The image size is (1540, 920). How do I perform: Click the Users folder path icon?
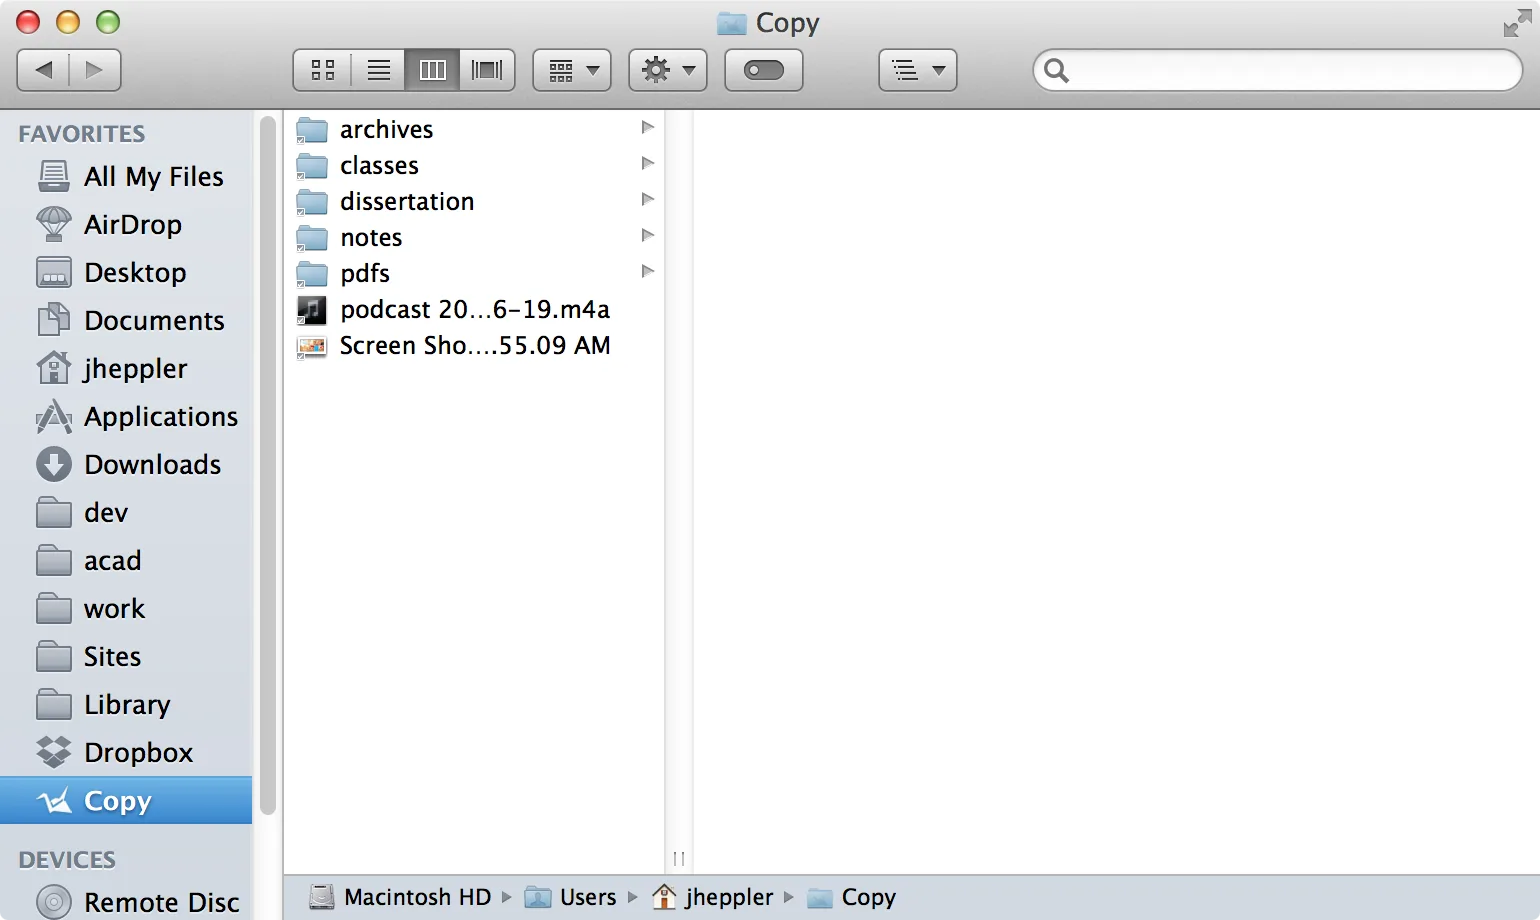coord(538,897)
